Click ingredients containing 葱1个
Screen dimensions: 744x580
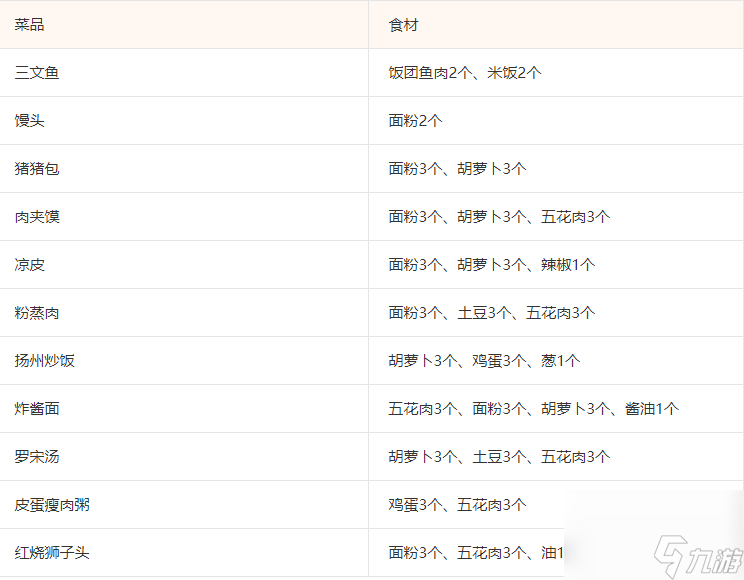pos(484,361)
